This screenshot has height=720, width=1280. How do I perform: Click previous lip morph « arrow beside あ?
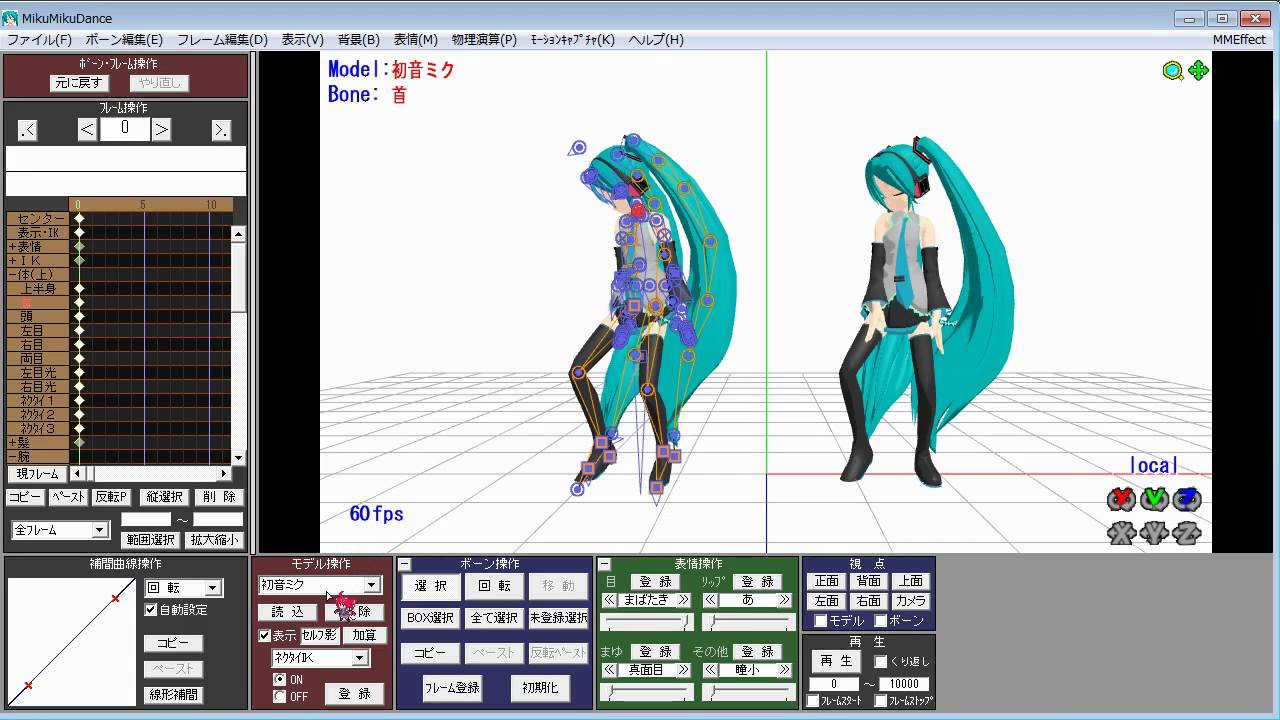tap(711, 600)
